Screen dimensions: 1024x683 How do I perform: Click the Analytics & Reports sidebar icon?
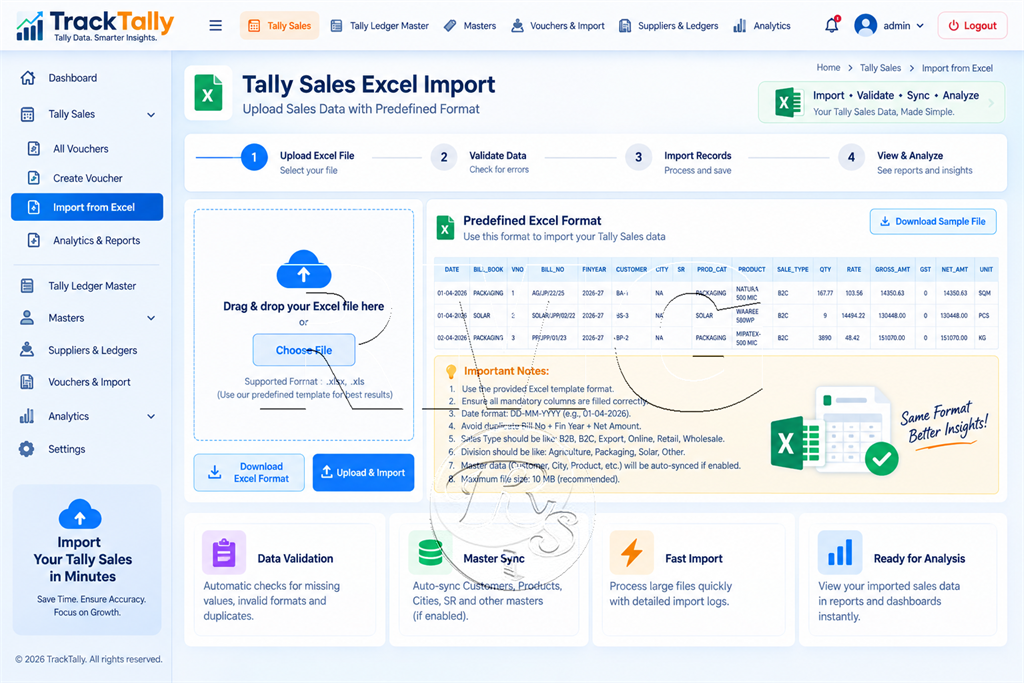pos(34,240)
